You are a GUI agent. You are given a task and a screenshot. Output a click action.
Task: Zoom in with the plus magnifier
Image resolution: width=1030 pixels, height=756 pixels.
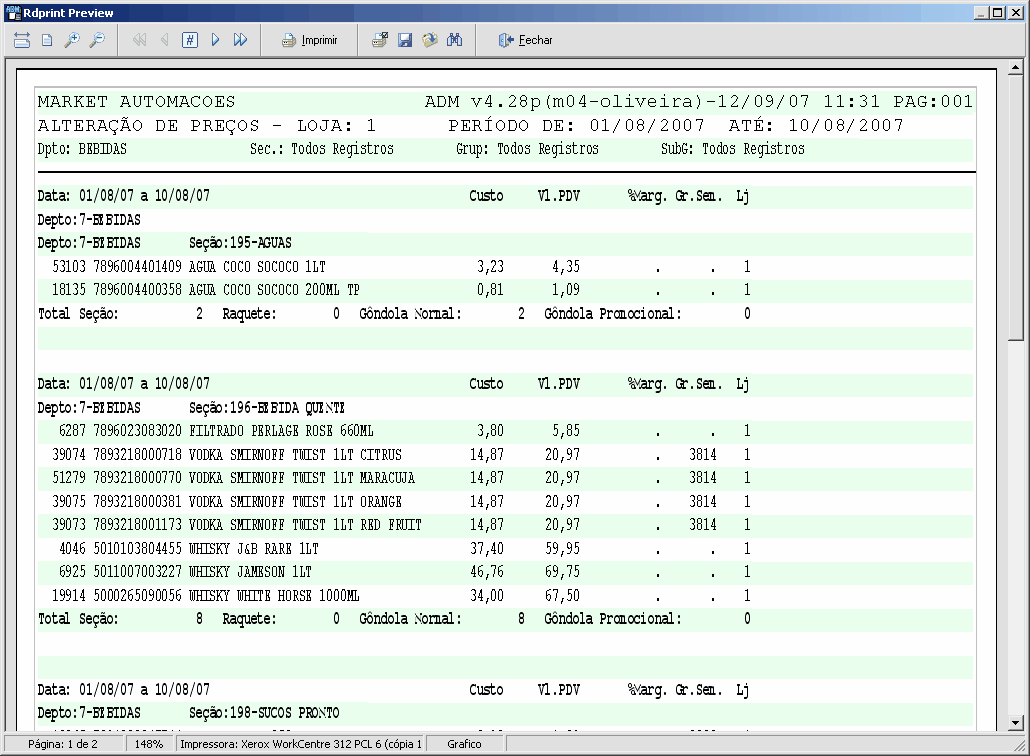point(72,40)
